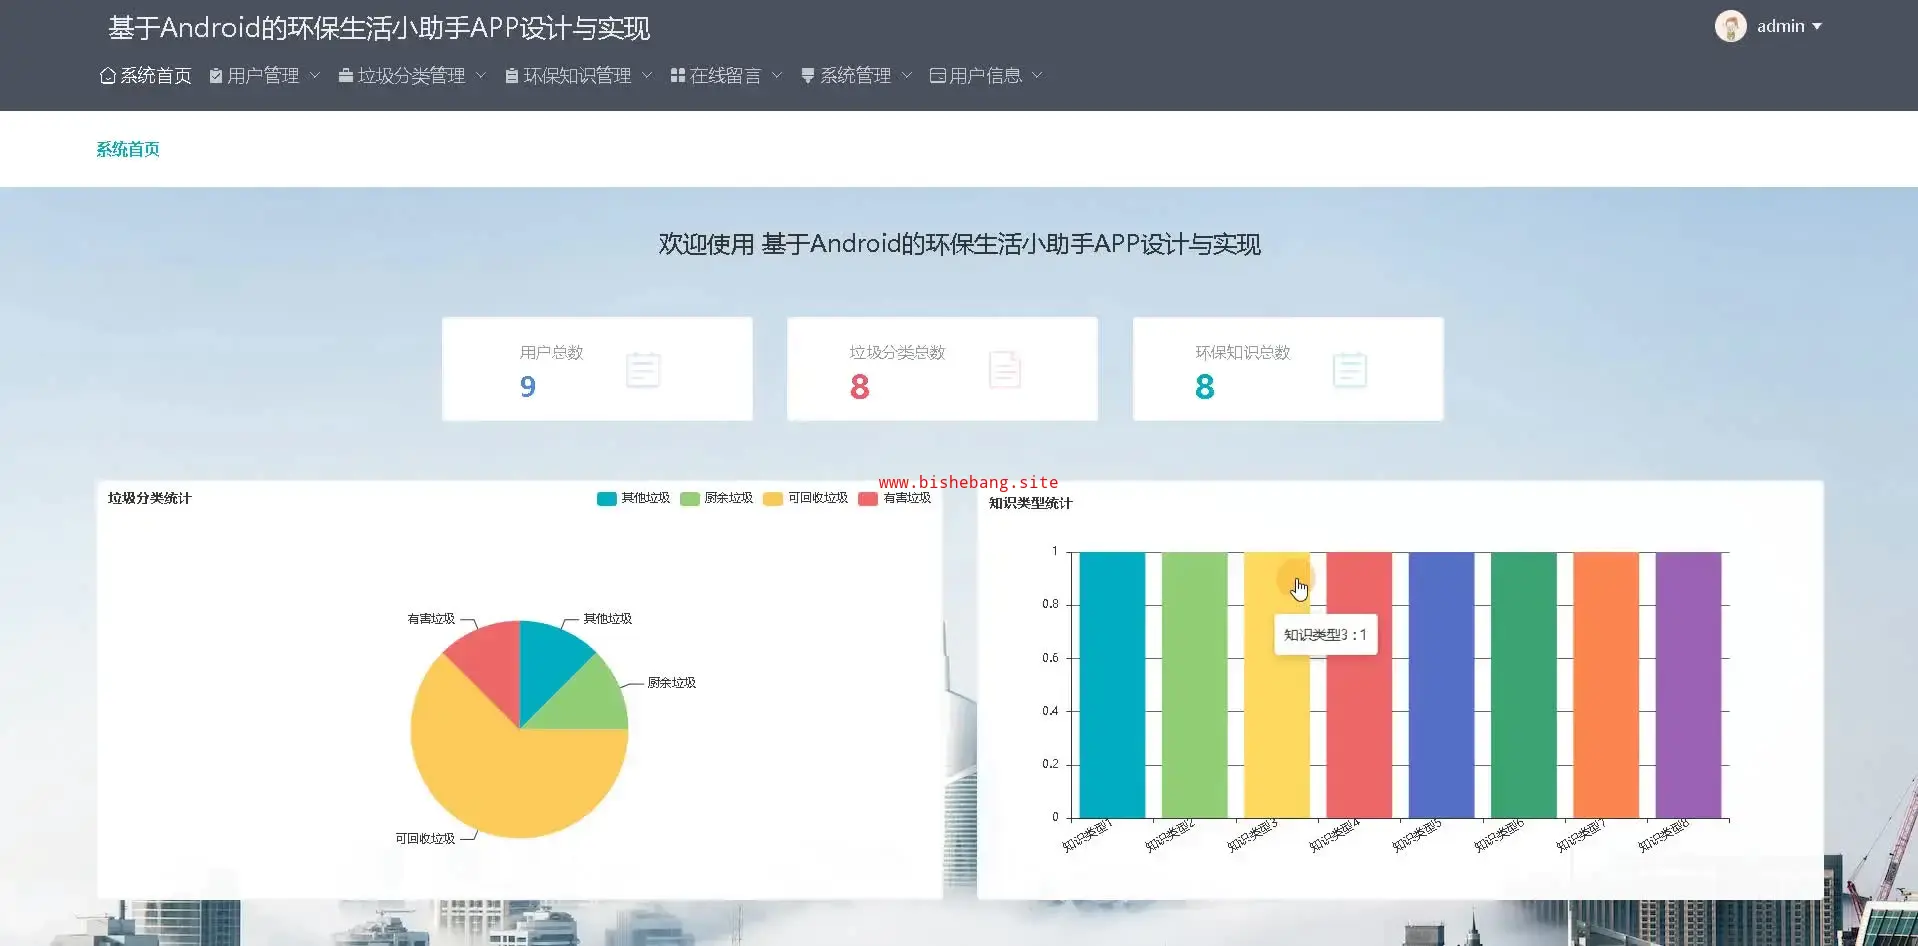Click the red 有害垃圾 legend color swatch

tap(868, 499)
